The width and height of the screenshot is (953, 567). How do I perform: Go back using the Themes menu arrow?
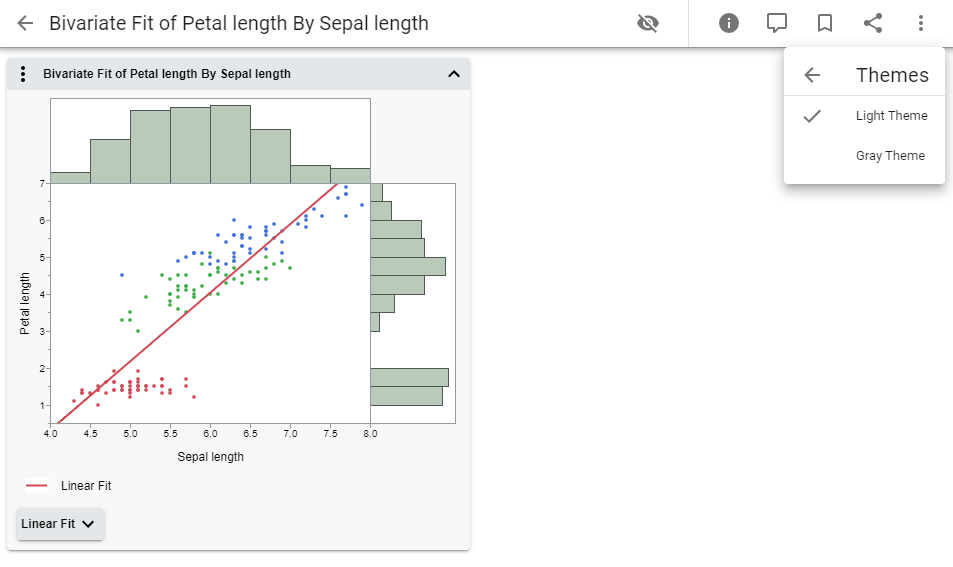pyautogui.click(x=812, y=75)
